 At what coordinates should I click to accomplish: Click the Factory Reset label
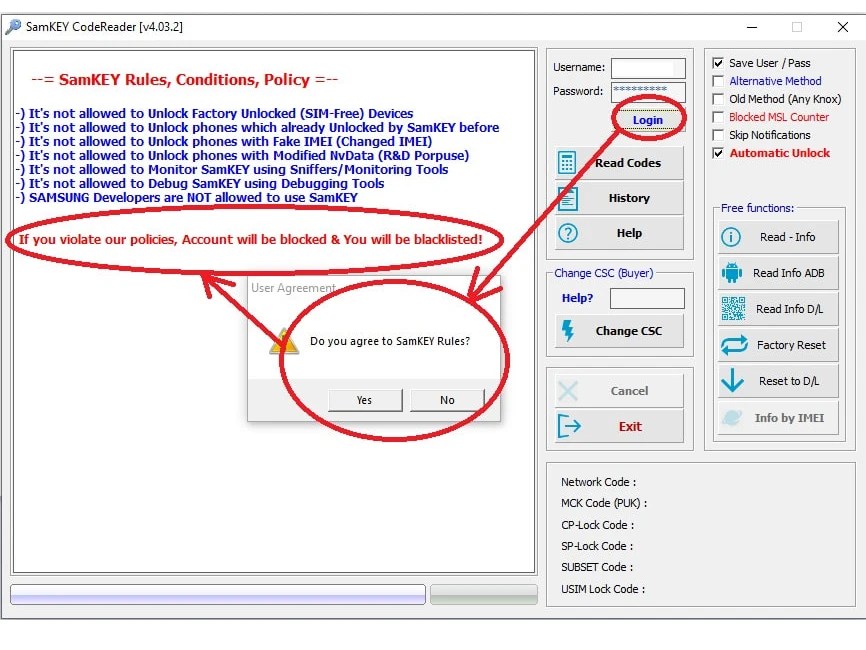[x=791, y=345]
